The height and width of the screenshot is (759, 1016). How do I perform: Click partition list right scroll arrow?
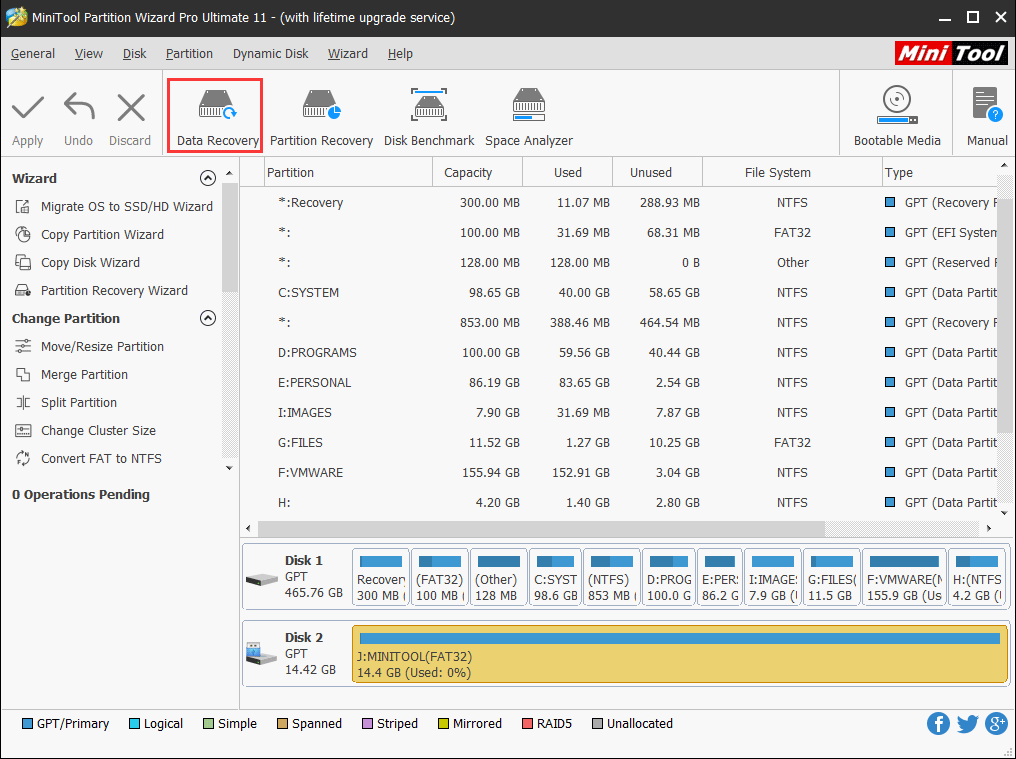point(989,528)
